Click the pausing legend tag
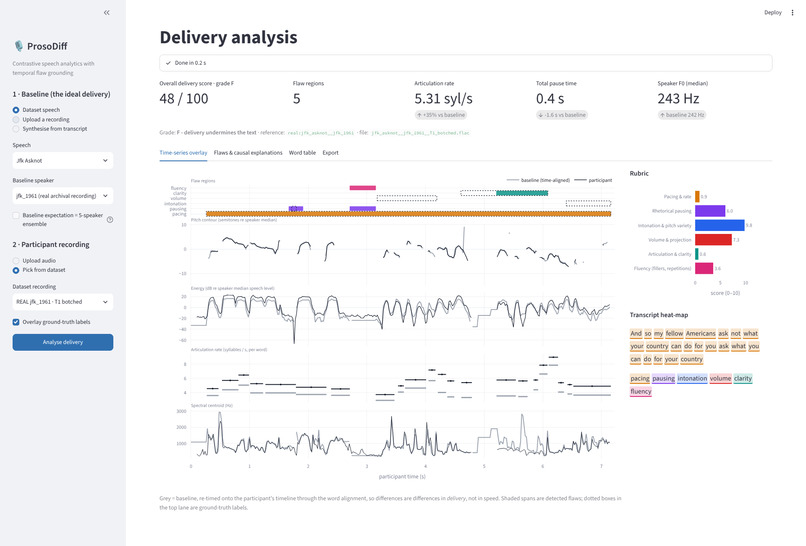This screenshot has width=806, height=546. 663,378
